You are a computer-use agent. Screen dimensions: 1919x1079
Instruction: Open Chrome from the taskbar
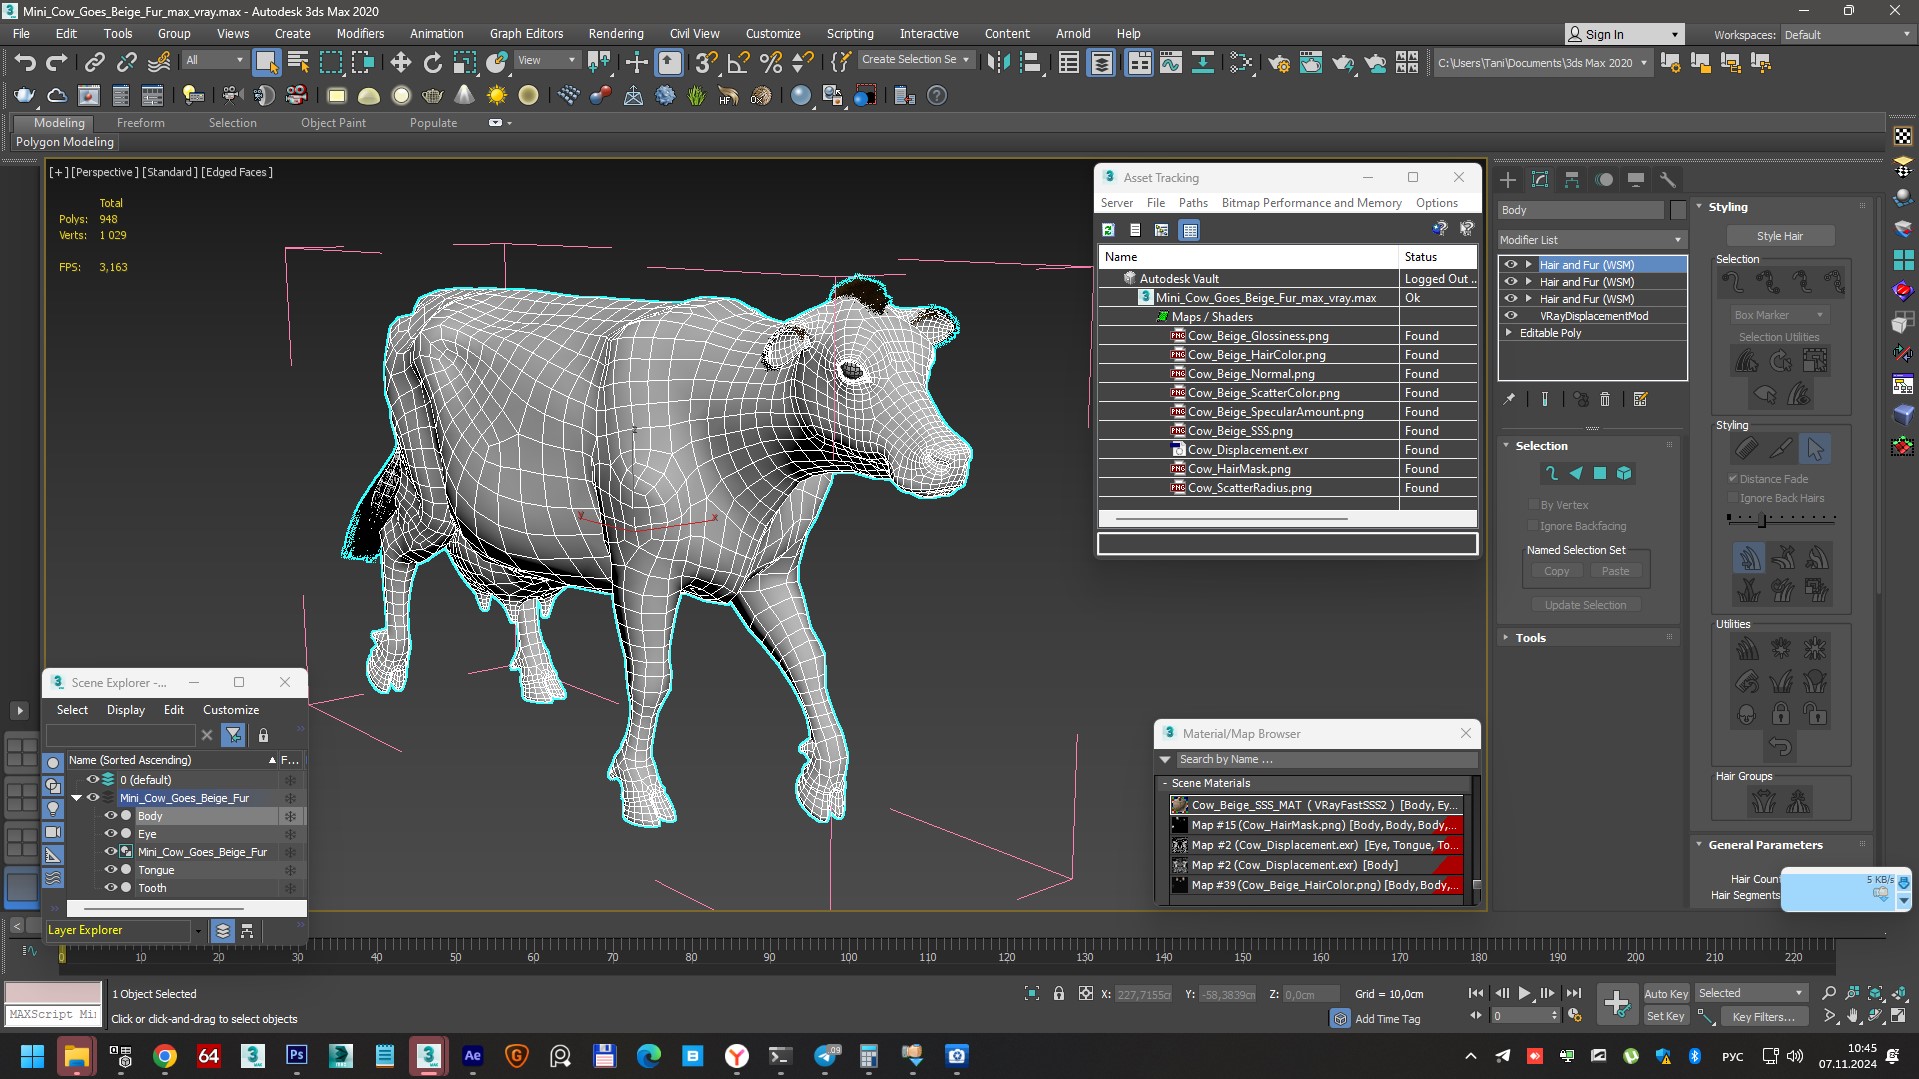point(165,1056)
